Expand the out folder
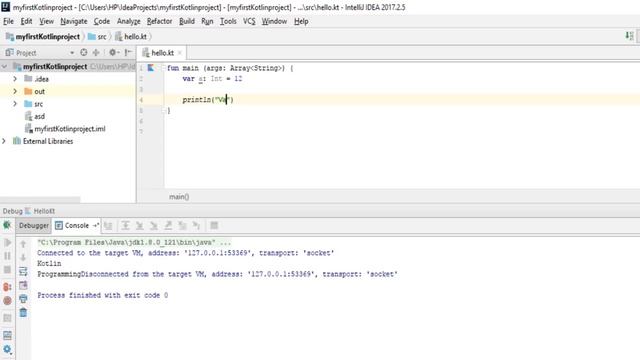Screen dimensions: 640x360 pos(15,91)
